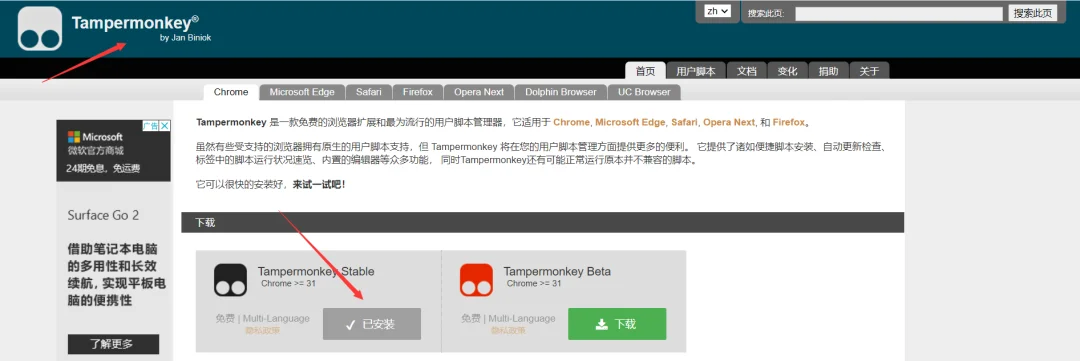Open the 捐助 navigation tab

(x=829, y=71)
